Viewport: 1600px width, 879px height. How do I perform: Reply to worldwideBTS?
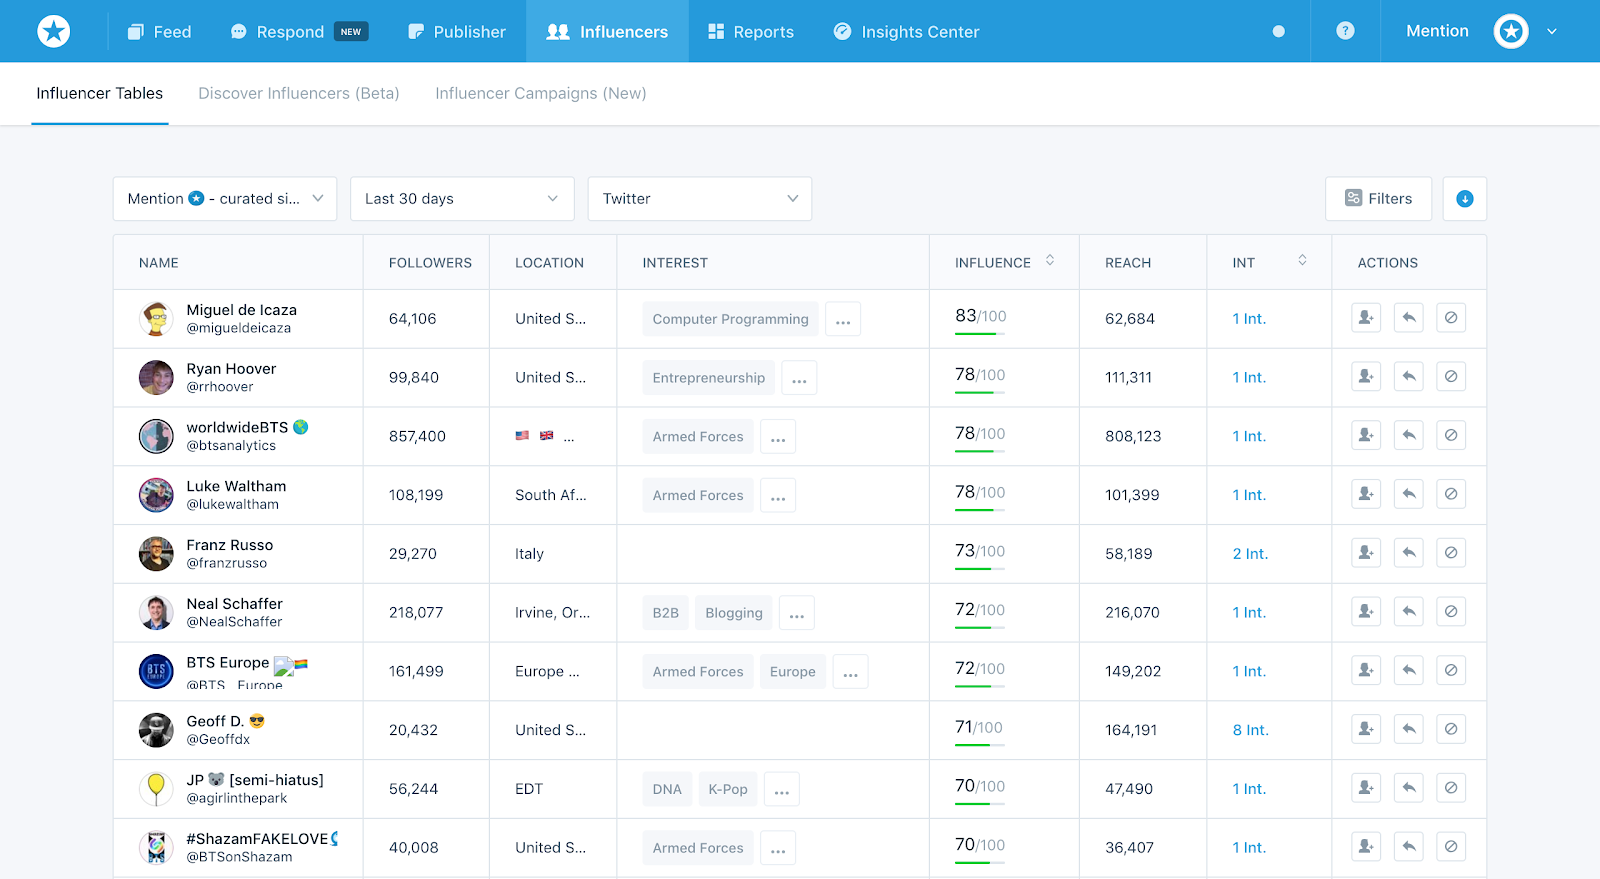click(x=1408, y=435)
